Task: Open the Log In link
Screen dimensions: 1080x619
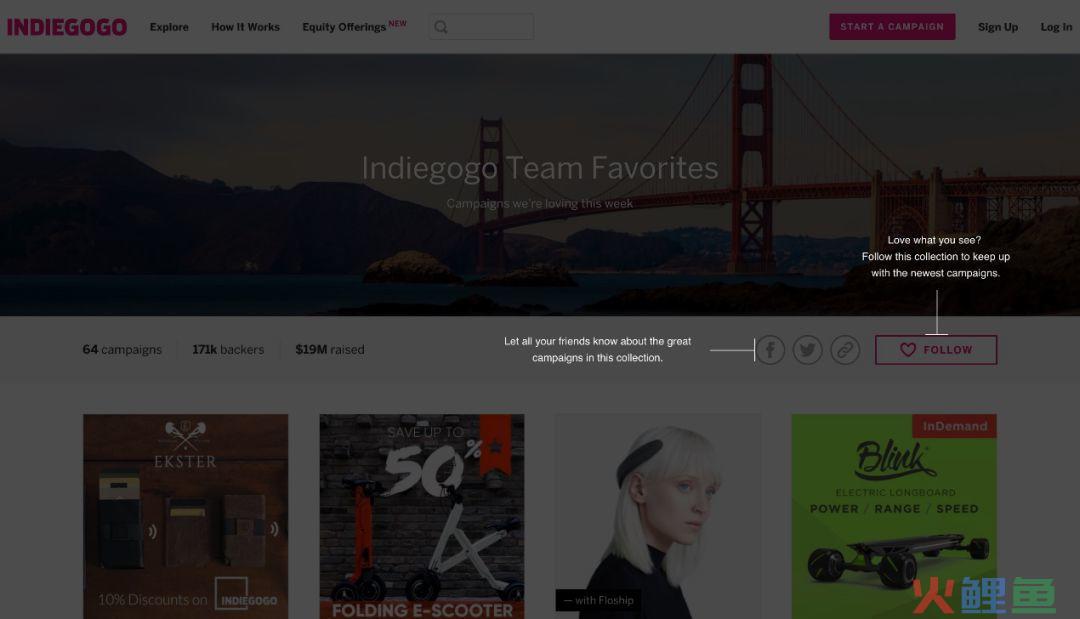Action: 1056,27
